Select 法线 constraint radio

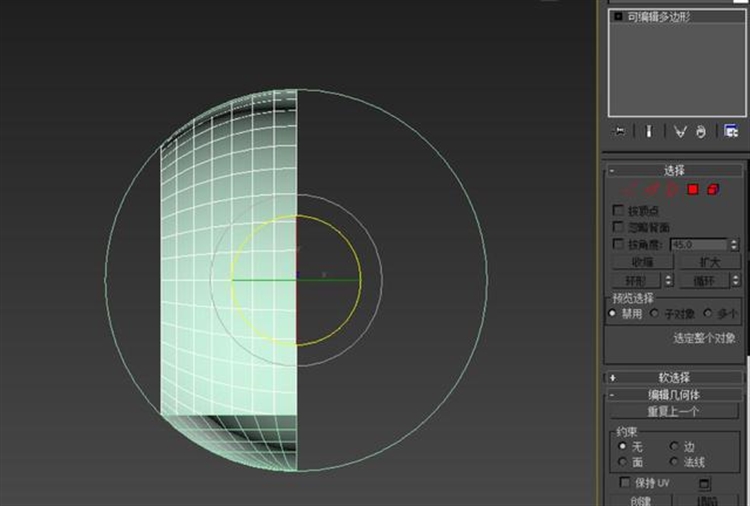tap(674, 462)
